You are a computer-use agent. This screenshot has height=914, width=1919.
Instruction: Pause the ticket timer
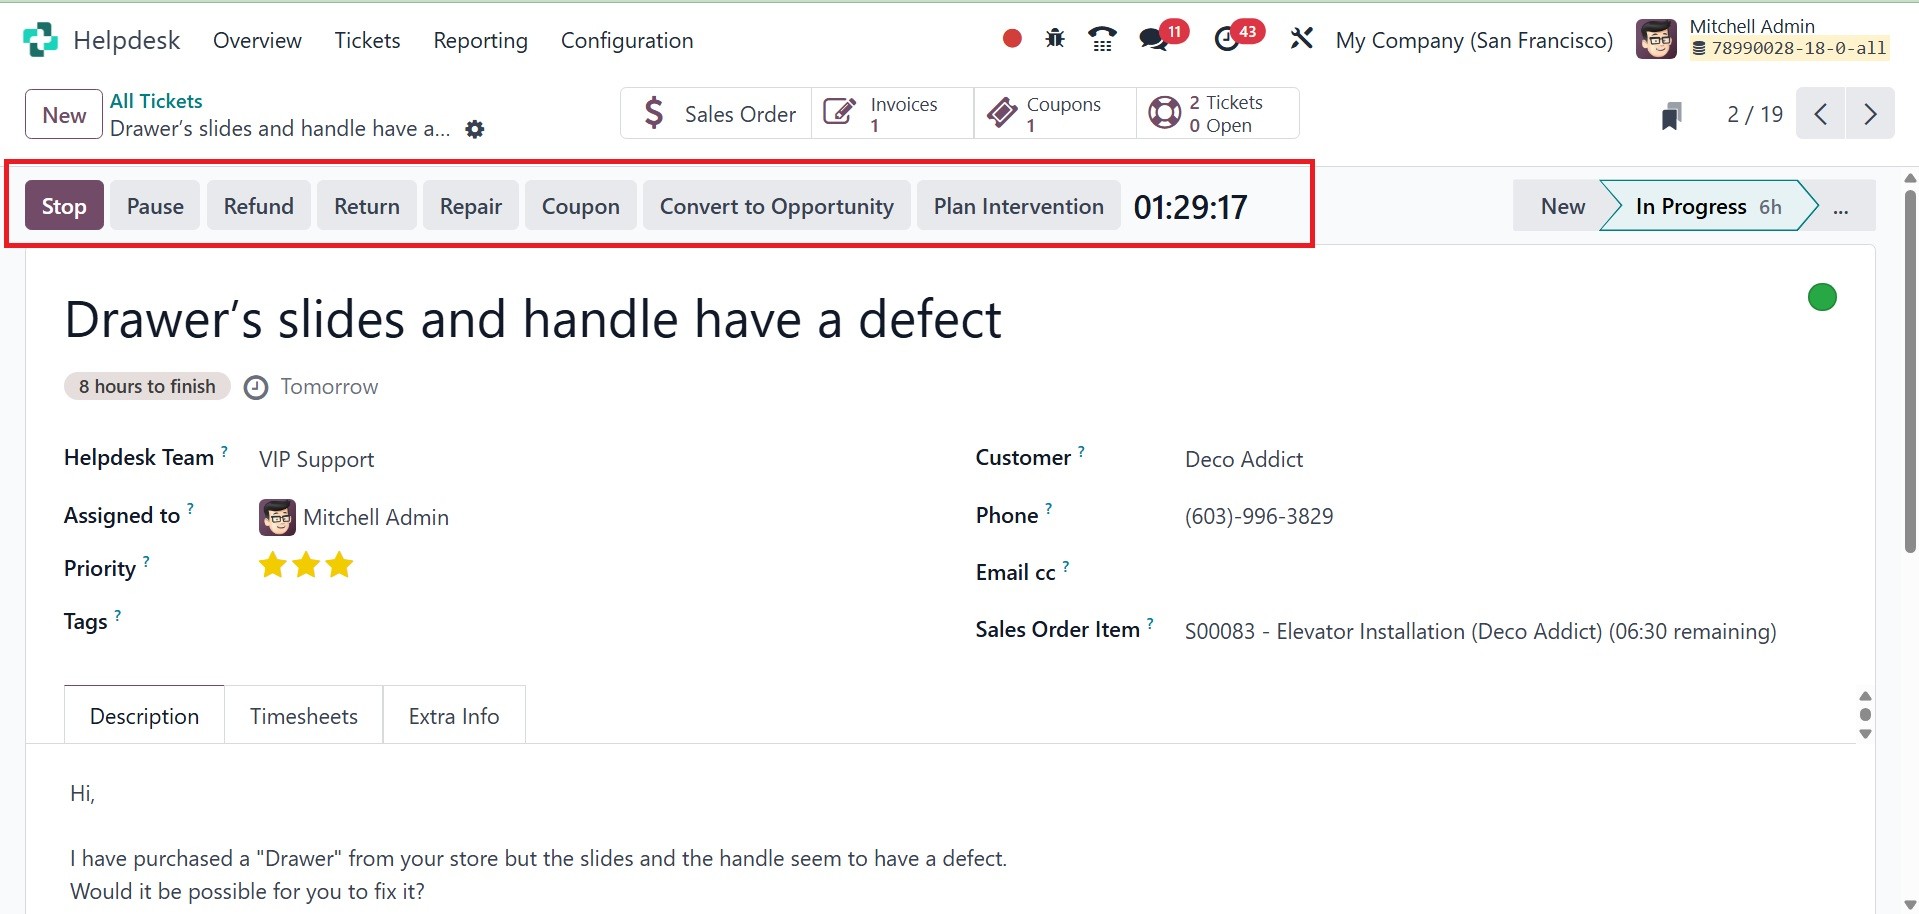155,206
